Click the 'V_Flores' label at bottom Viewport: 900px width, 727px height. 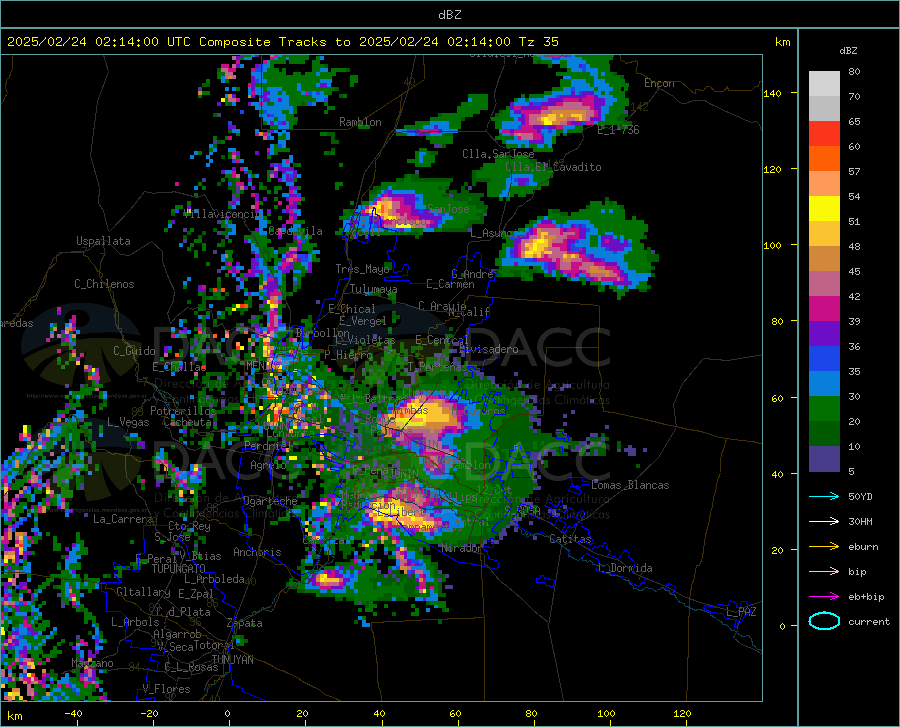coord(166,689)
